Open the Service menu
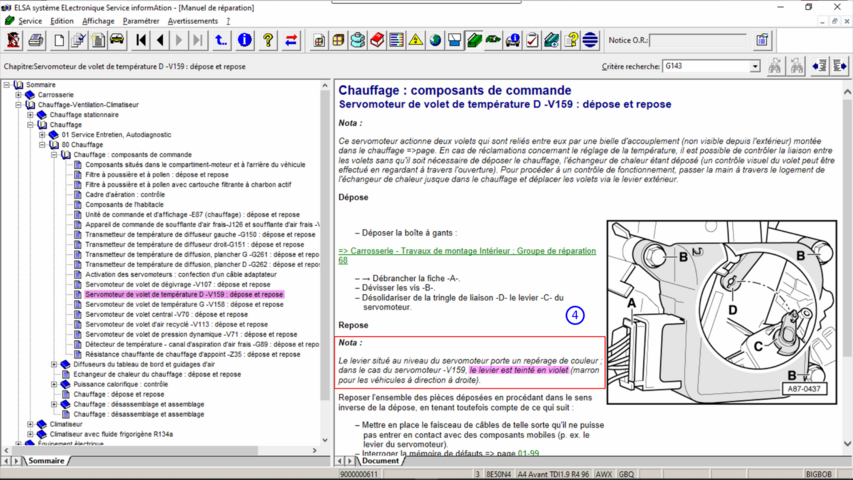 pyautogui.click(x=30, y=21)
